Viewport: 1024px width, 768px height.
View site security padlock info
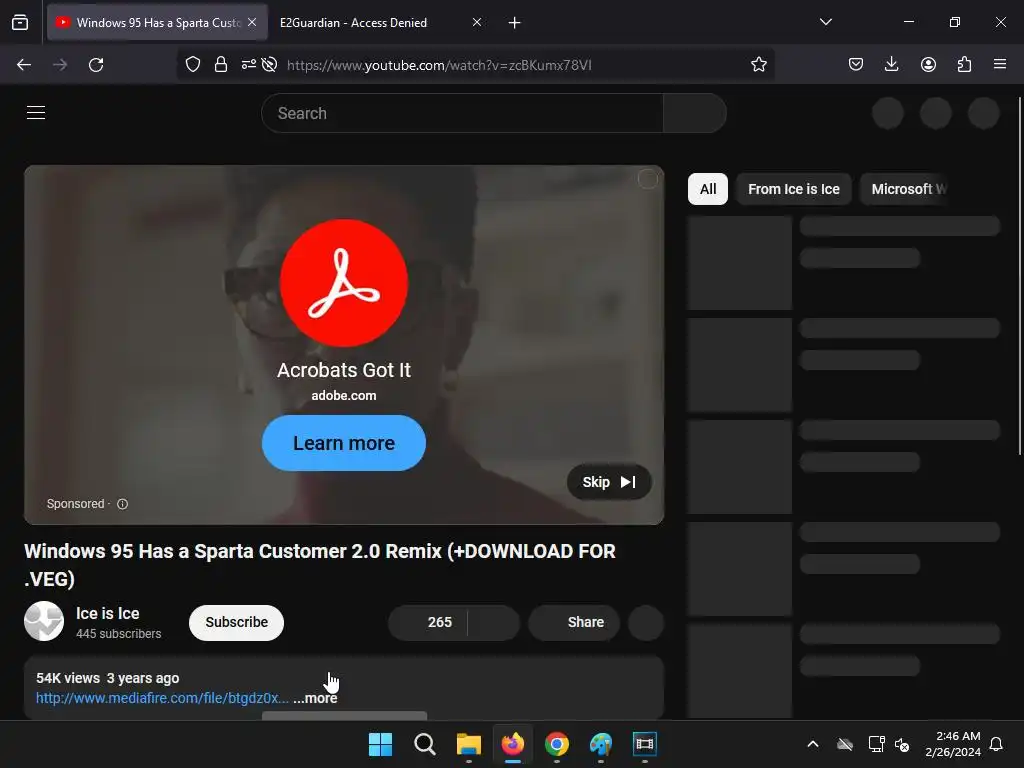(221, 65)
